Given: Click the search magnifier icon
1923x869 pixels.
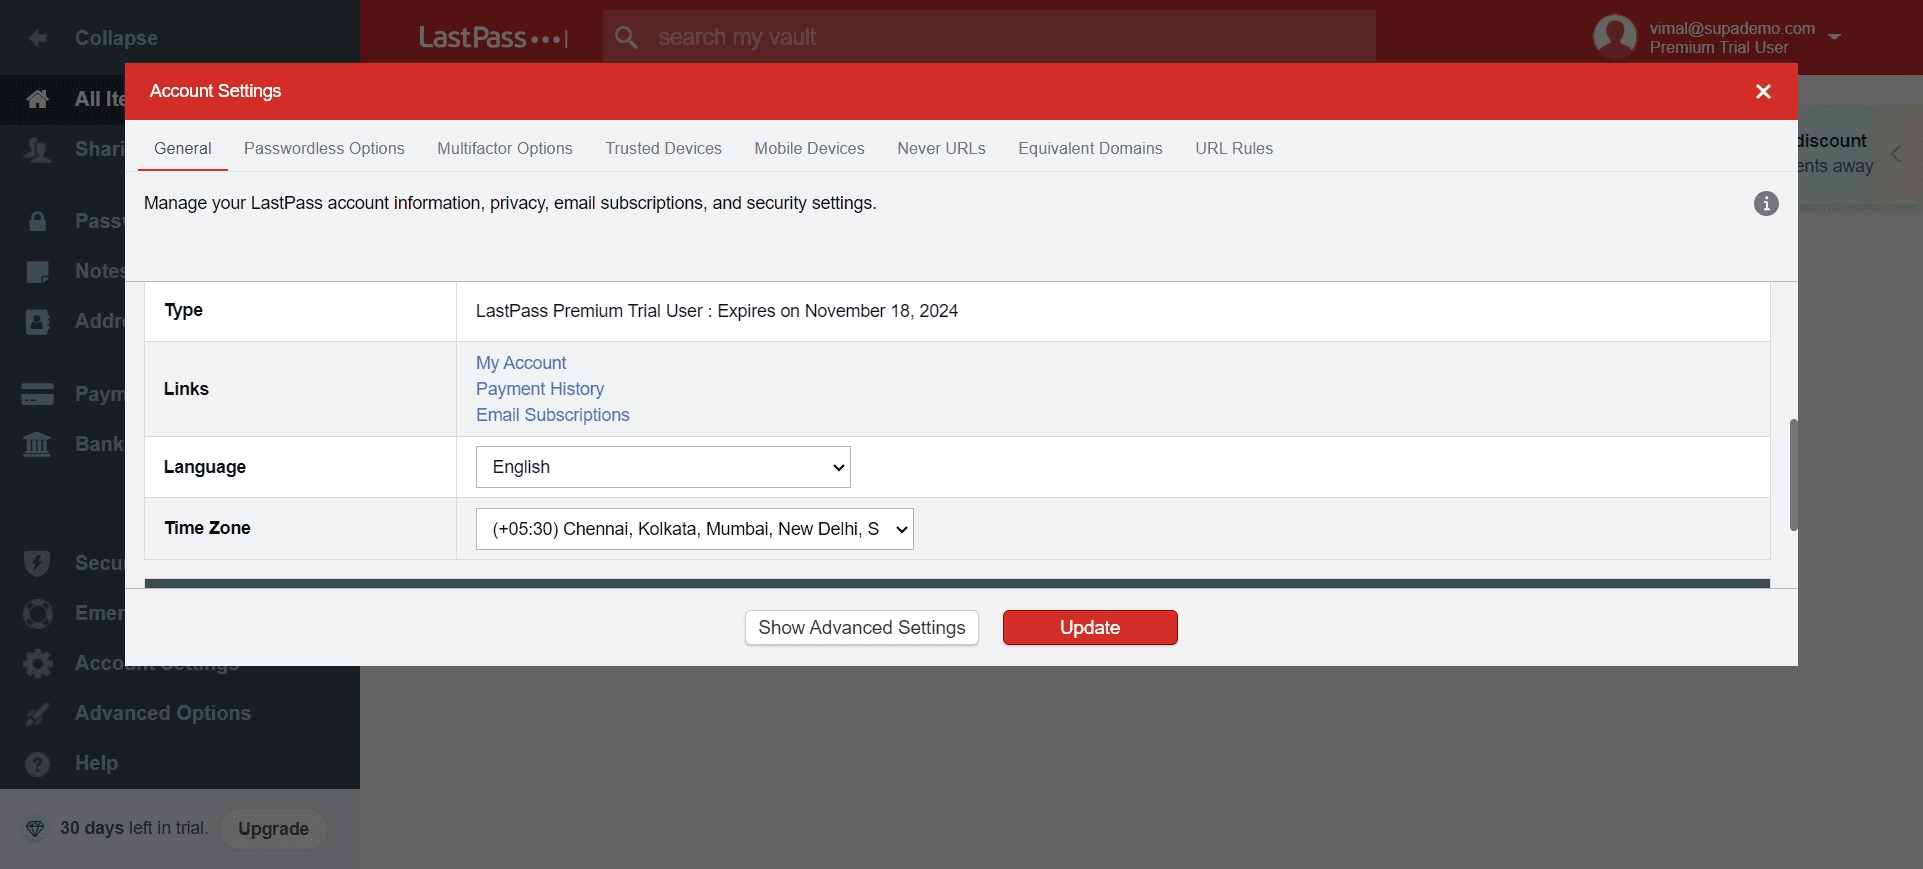Looking at the screenshot, I should (x=627, y=38).
